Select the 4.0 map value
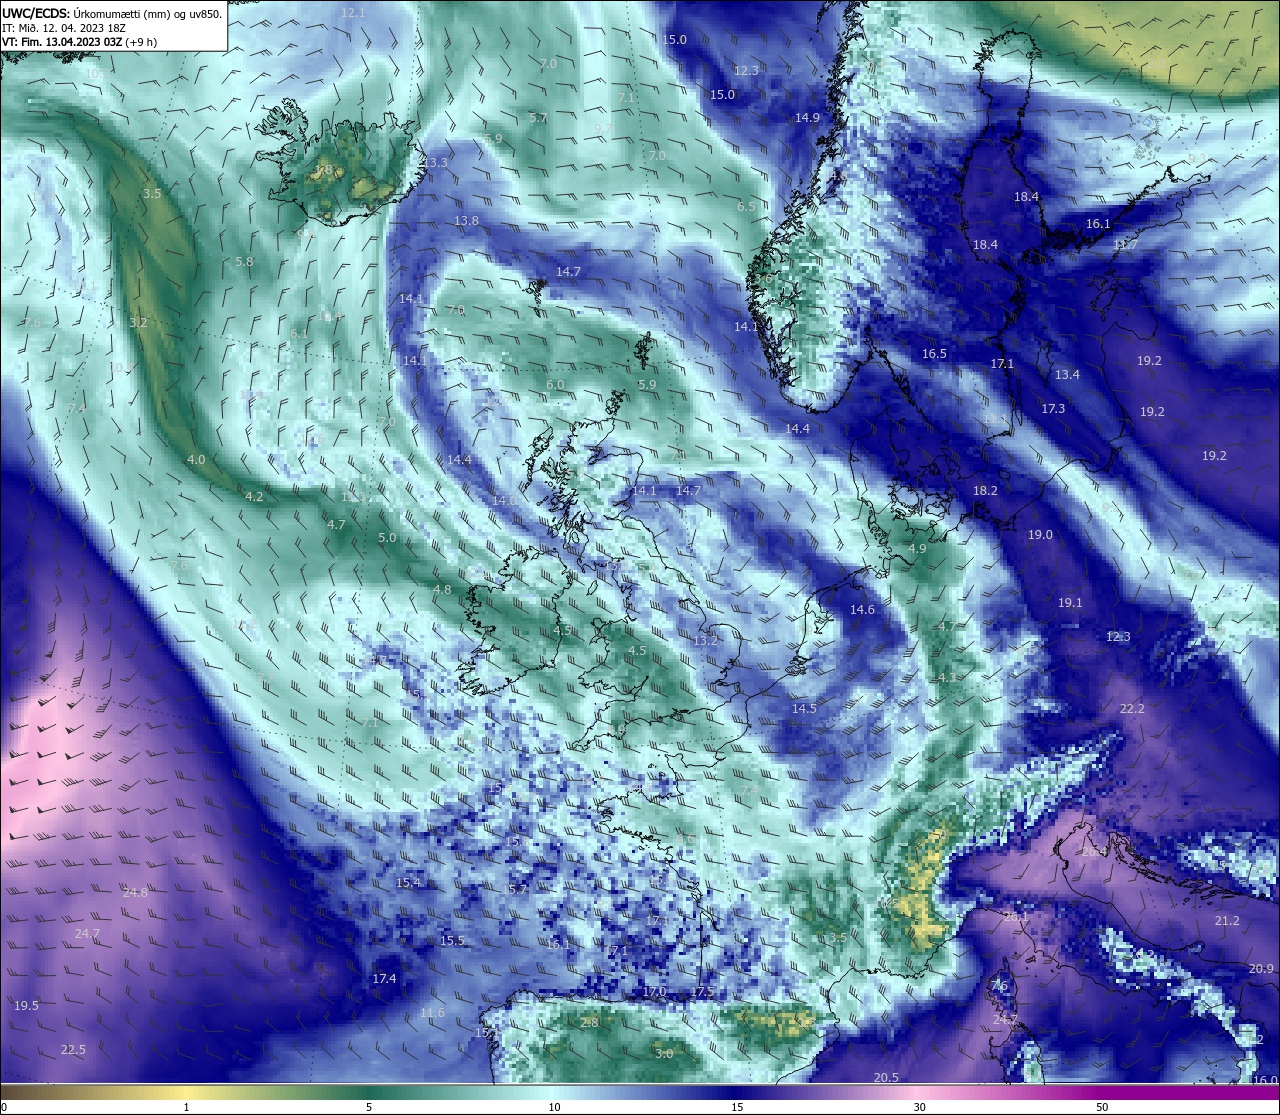Screen dimensions: 1280x1115 coord(196,460)
